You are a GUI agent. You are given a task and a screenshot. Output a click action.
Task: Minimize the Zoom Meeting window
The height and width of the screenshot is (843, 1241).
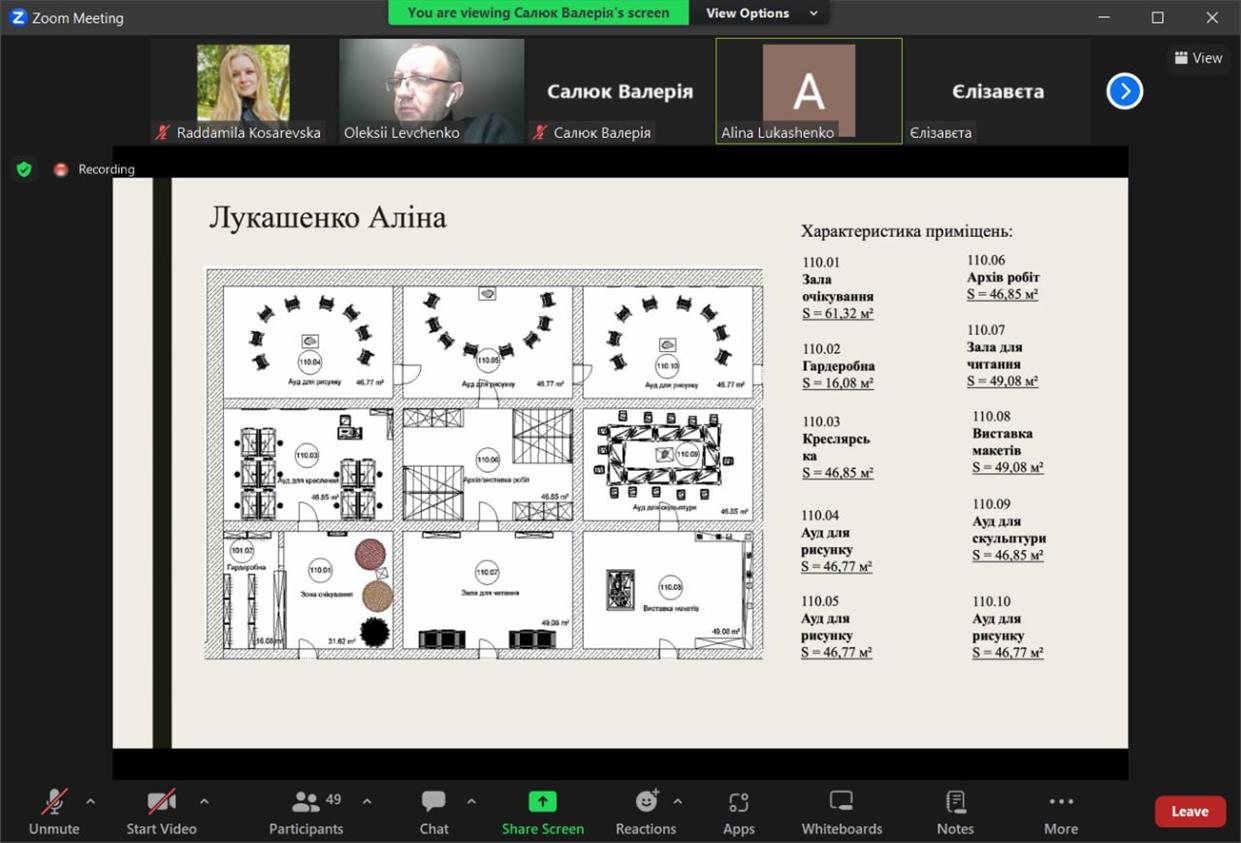pyautogui.click(x=1104, y=17)
